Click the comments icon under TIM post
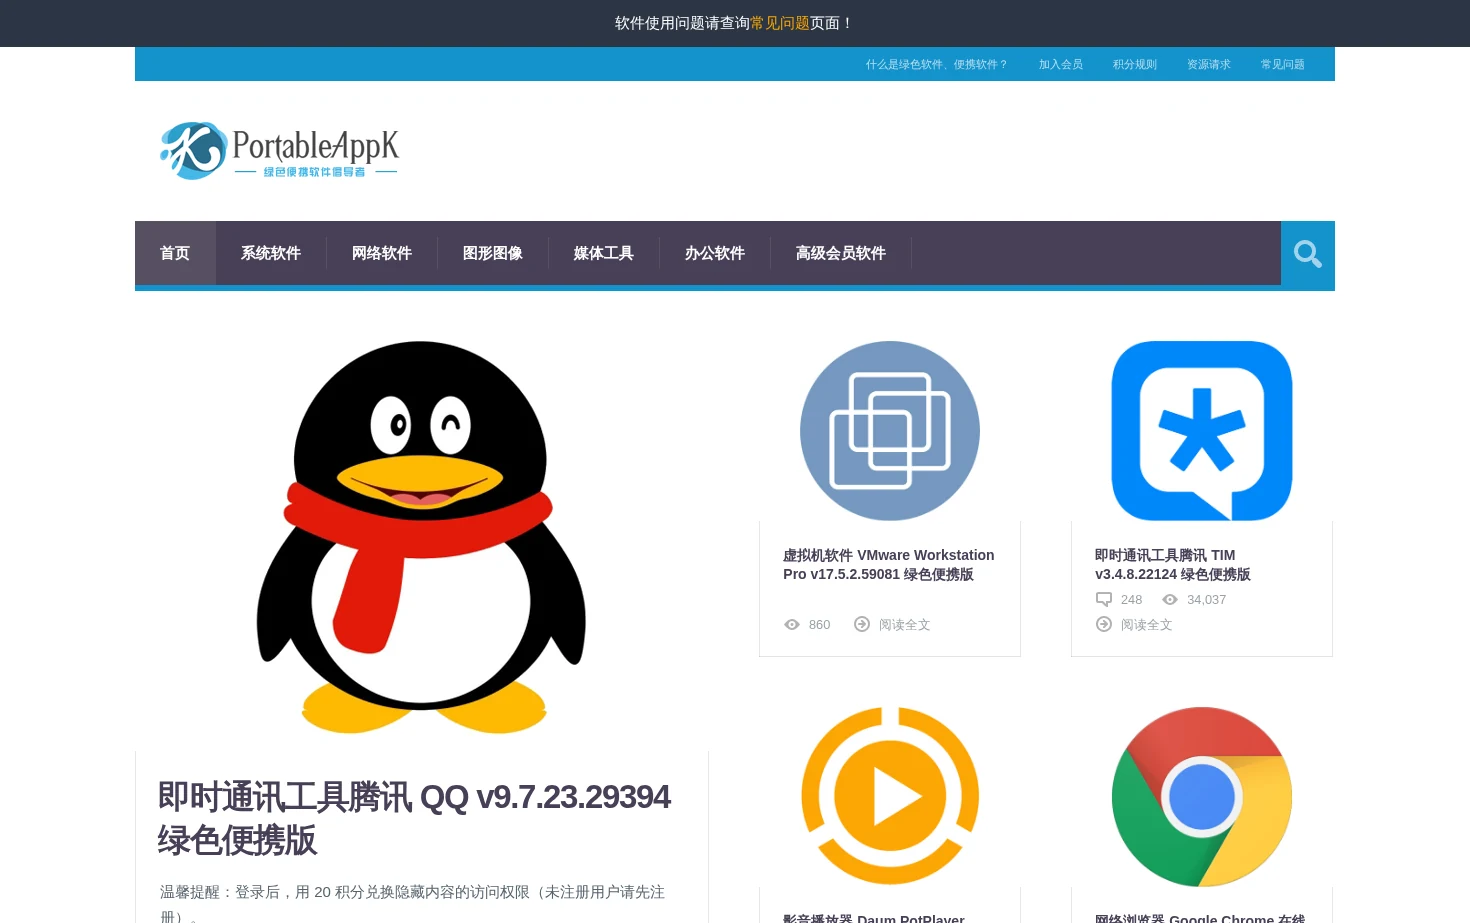 click(1104, 600)
